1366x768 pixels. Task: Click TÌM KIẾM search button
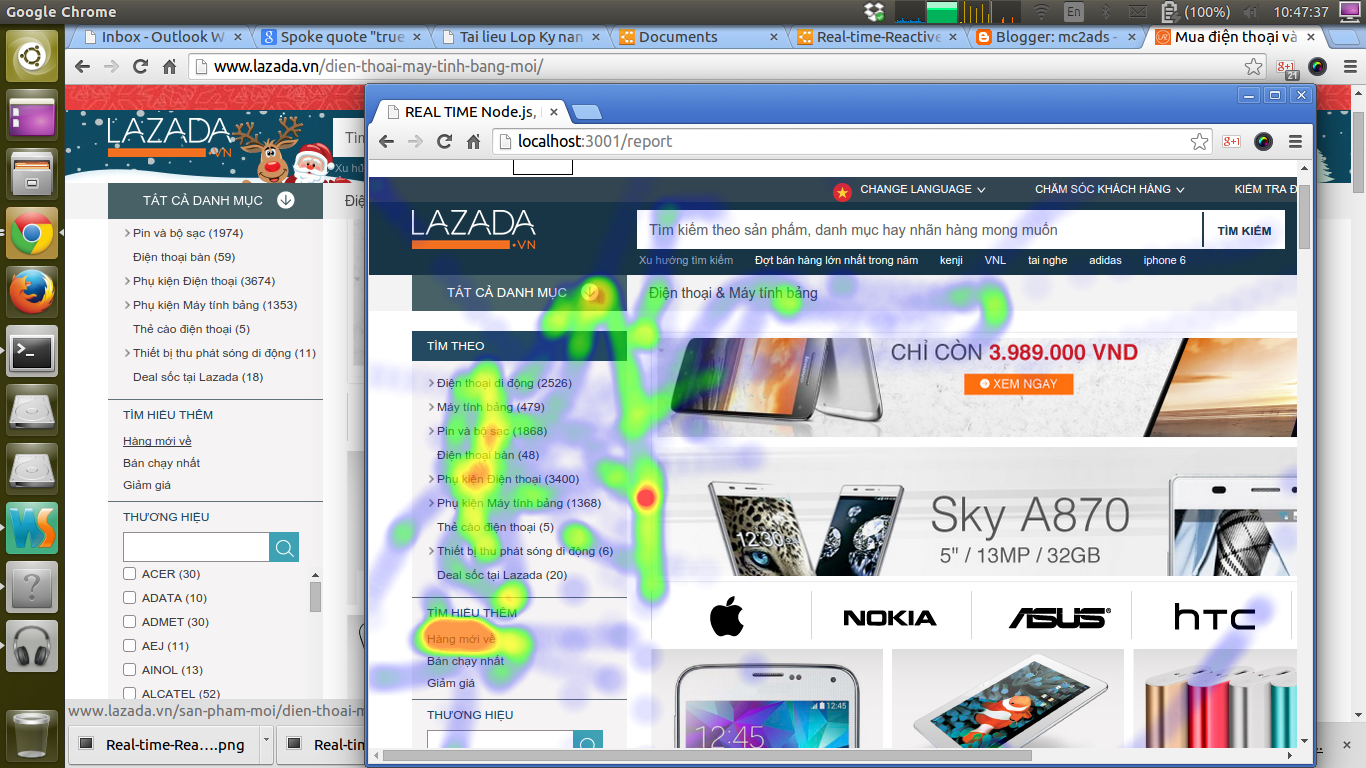(1244, 230)
